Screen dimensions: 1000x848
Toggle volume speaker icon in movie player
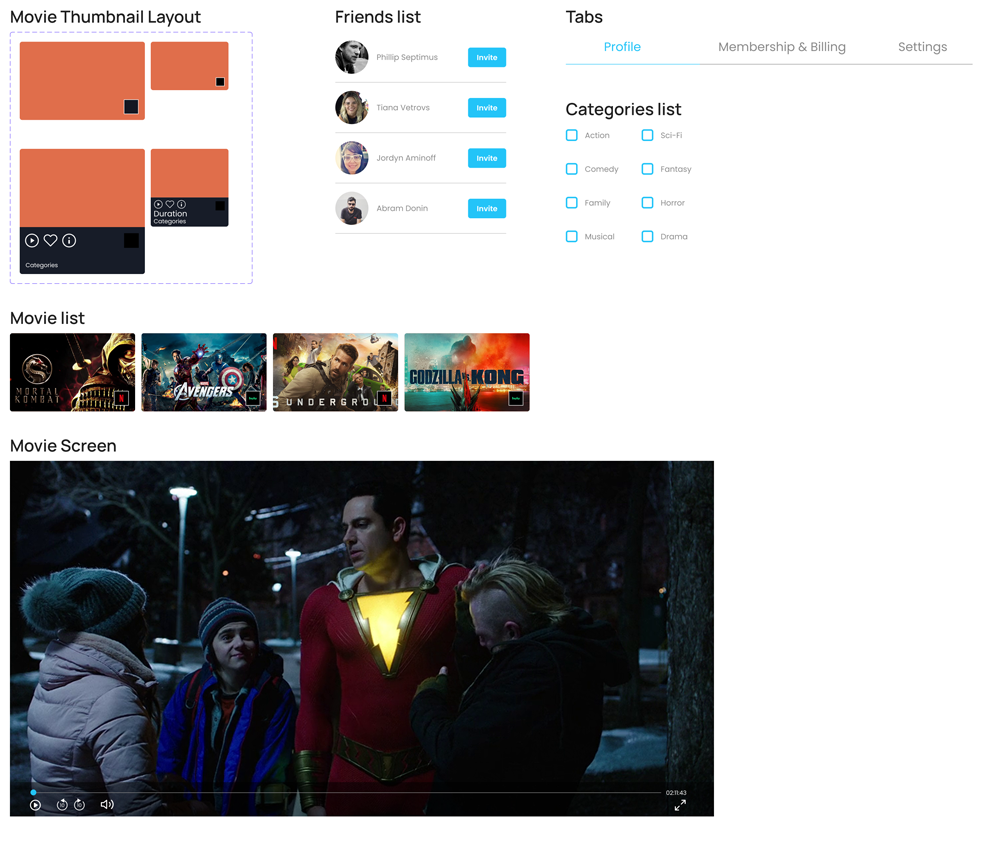[x=107, y=805]
